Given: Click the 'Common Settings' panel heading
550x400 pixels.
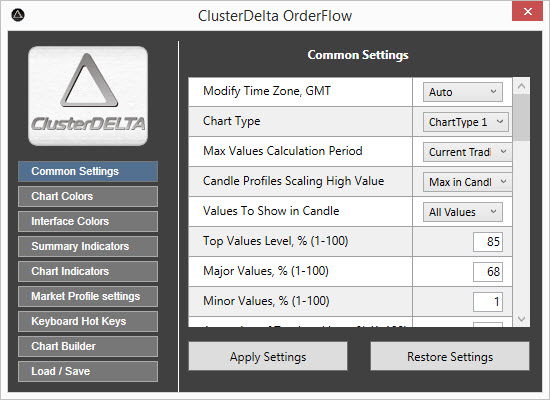Looking at the screenshot, I should 358,55.
